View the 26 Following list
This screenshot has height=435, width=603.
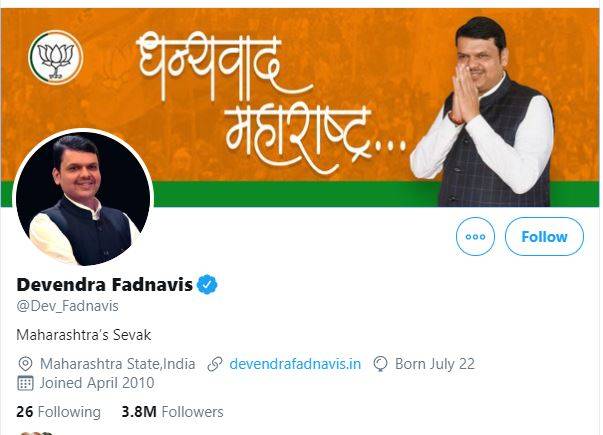58,412
